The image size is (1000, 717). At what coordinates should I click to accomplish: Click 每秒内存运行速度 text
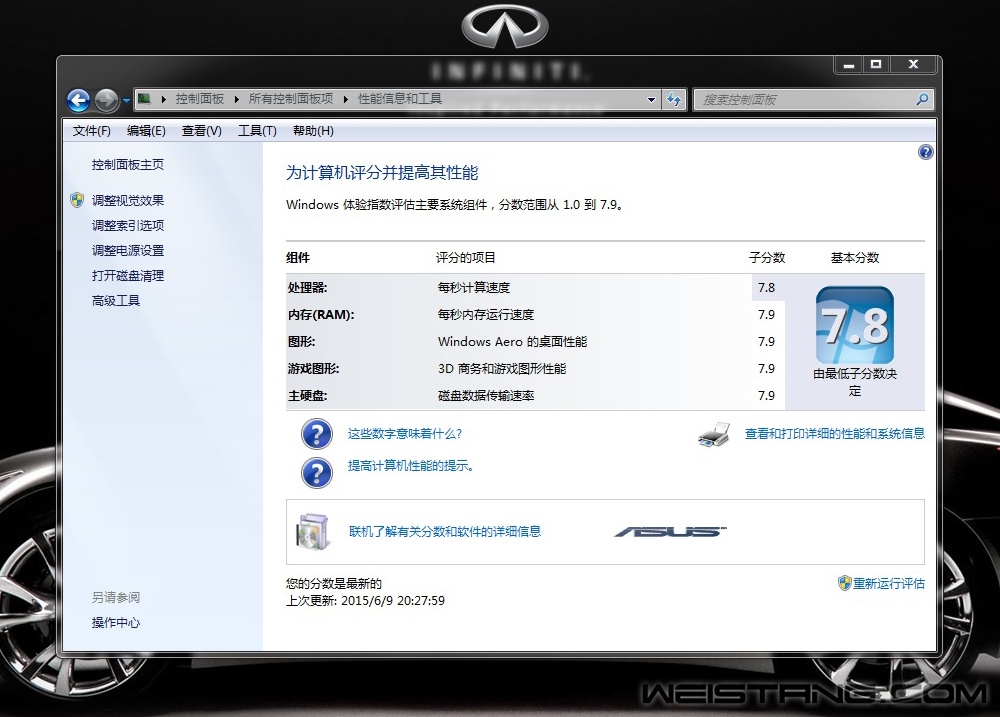(x=486, y=314)
